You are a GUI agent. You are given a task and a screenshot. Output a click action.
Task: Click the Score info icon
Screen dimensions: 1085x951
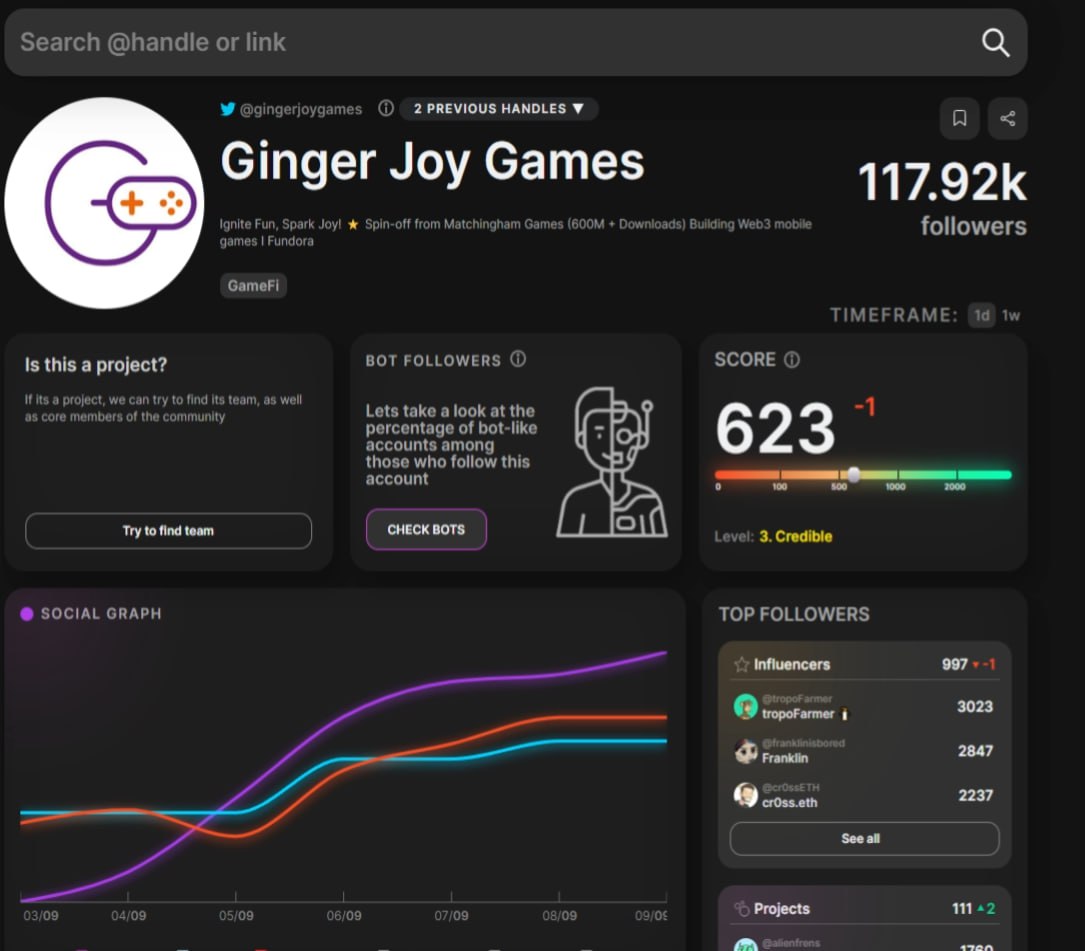coord(792,360)
